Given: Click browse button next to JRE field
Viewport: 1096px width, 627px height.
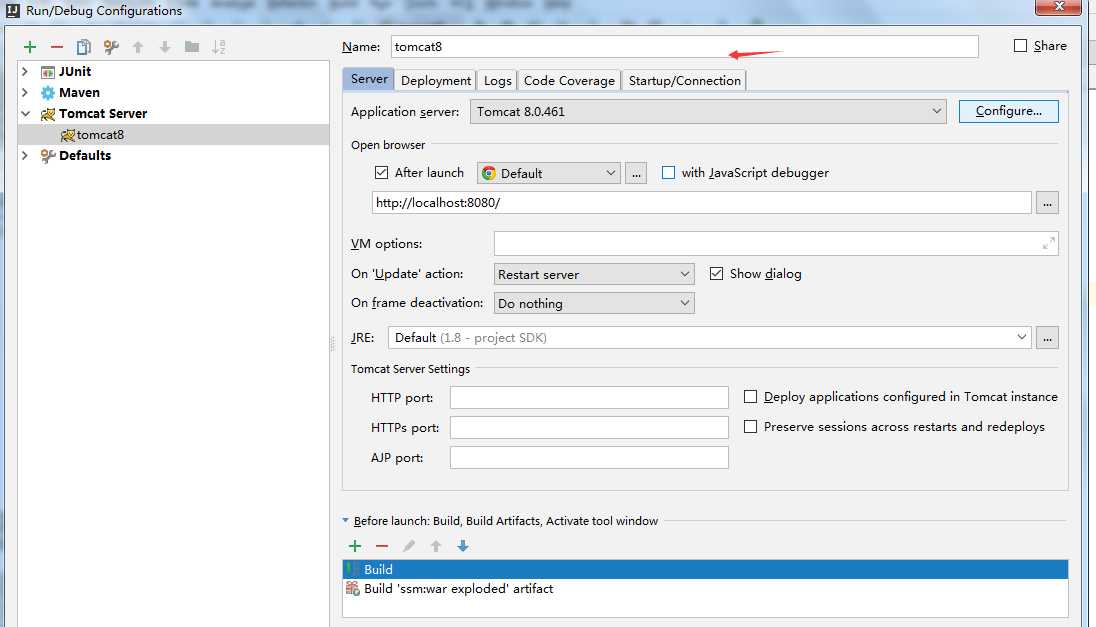Looking at the screenshot, I should click(x=1047, y=338).
